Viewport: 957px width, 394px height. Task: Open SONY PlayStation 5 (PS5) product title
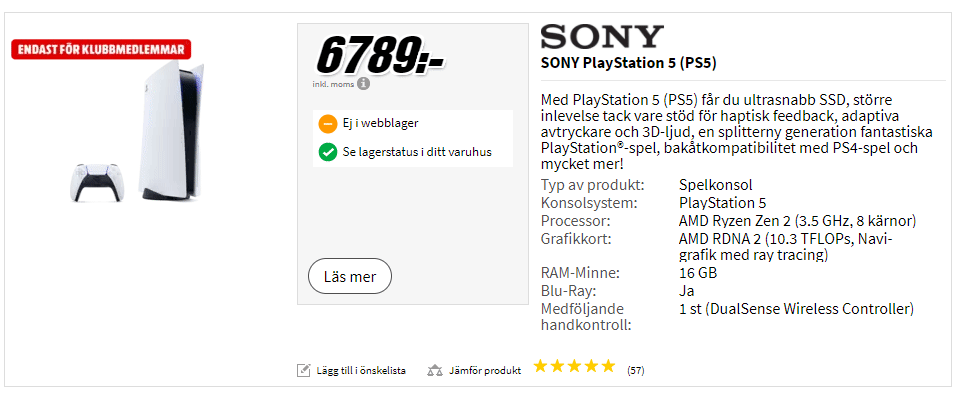click(x=629, y=63)
